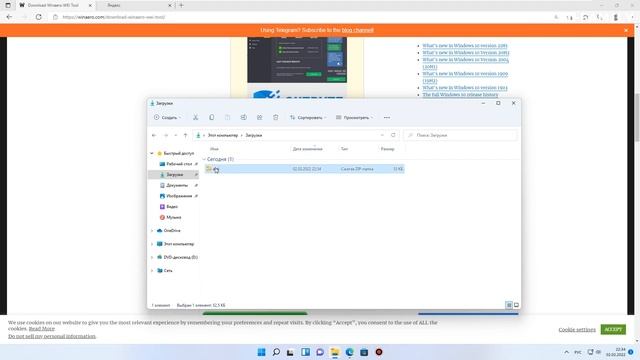Screen dimensions: 640x360
Task: Open File Explorer from taskbar
Action: (x=335, y=352)
